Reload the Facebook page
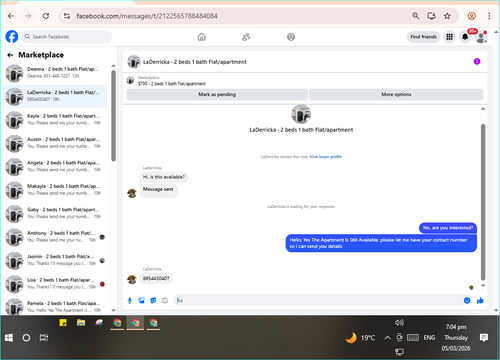The height and width of the screenshot is (360, 500). coord(46,16)
